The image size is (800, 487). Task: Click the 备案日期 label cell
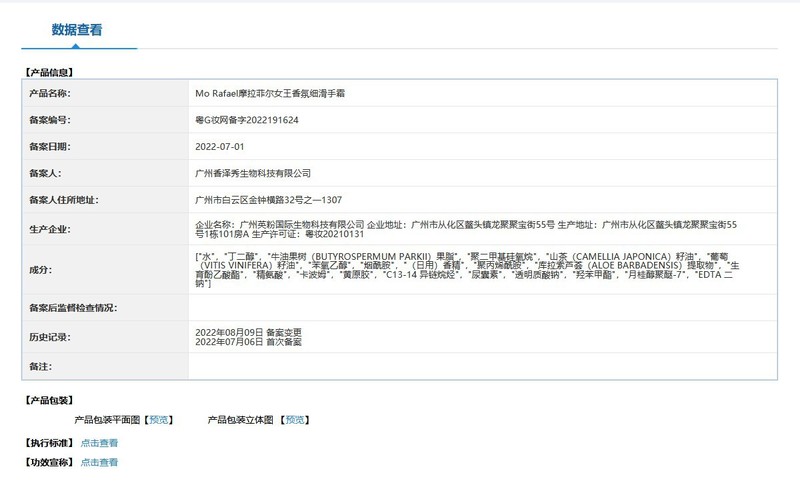105,146
